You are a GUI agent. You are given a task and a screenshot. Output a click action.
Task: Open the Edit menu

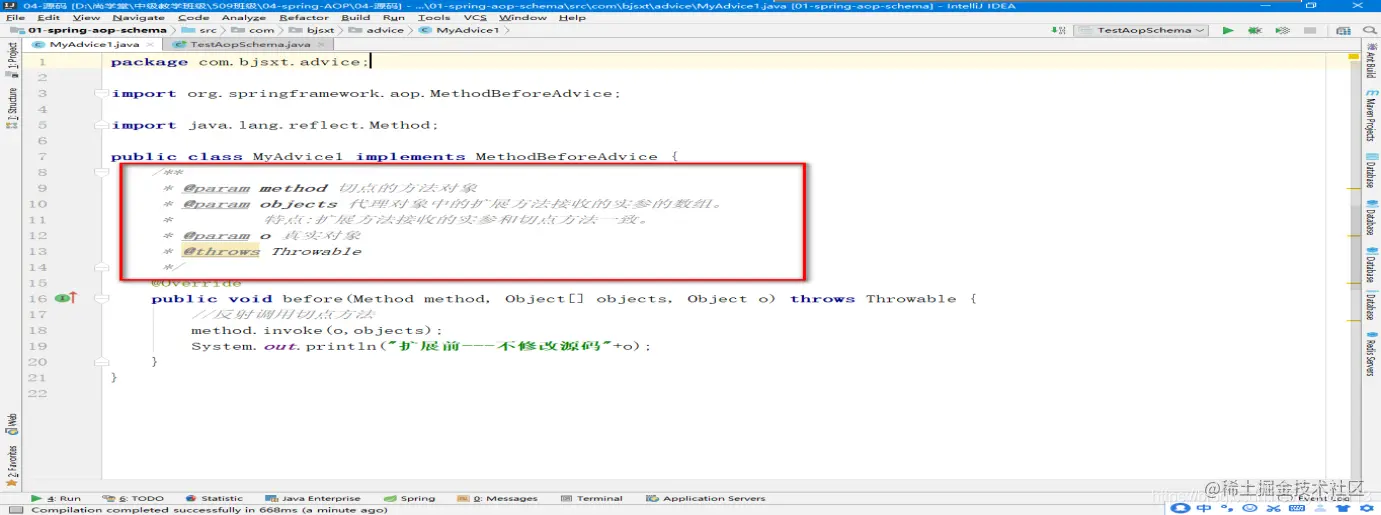click(48, 17)
